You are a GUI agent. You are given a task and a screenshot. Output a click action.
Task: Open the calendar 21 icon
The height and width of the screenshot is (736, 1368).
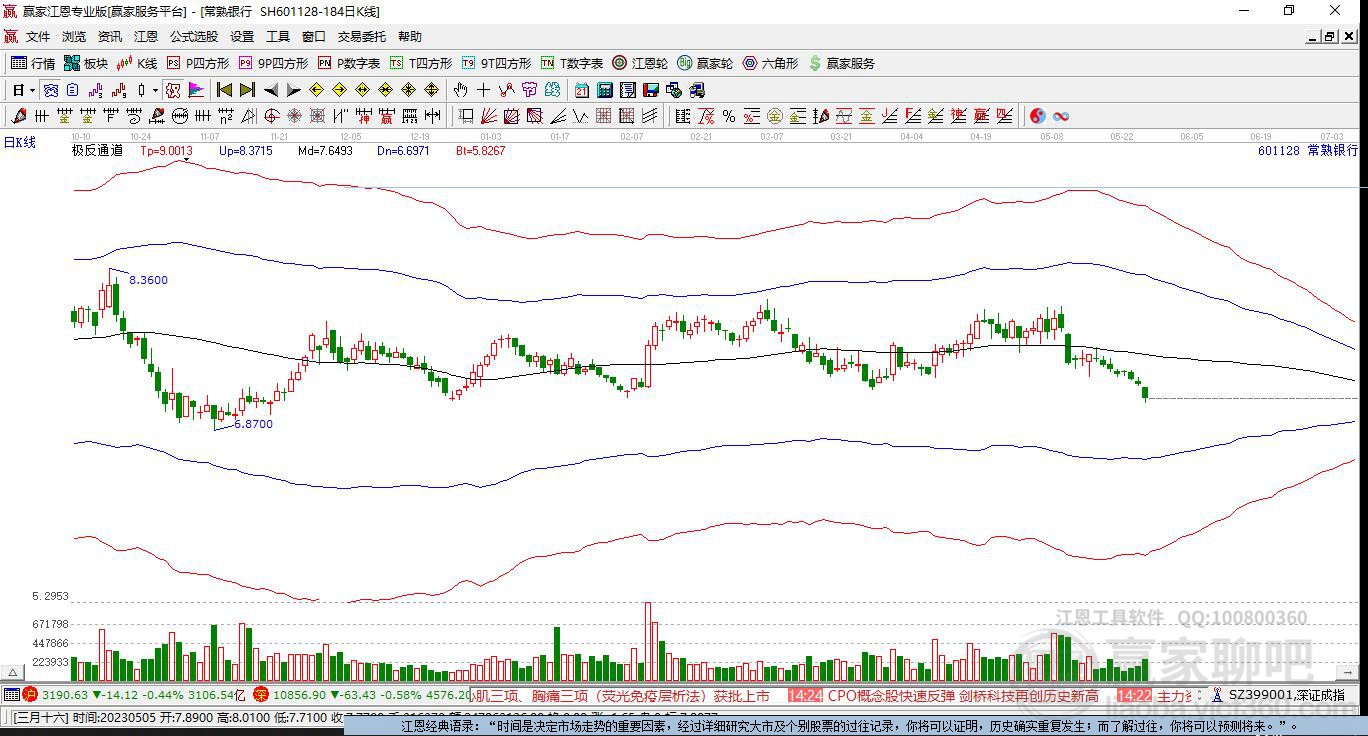[x=581, y=90]
